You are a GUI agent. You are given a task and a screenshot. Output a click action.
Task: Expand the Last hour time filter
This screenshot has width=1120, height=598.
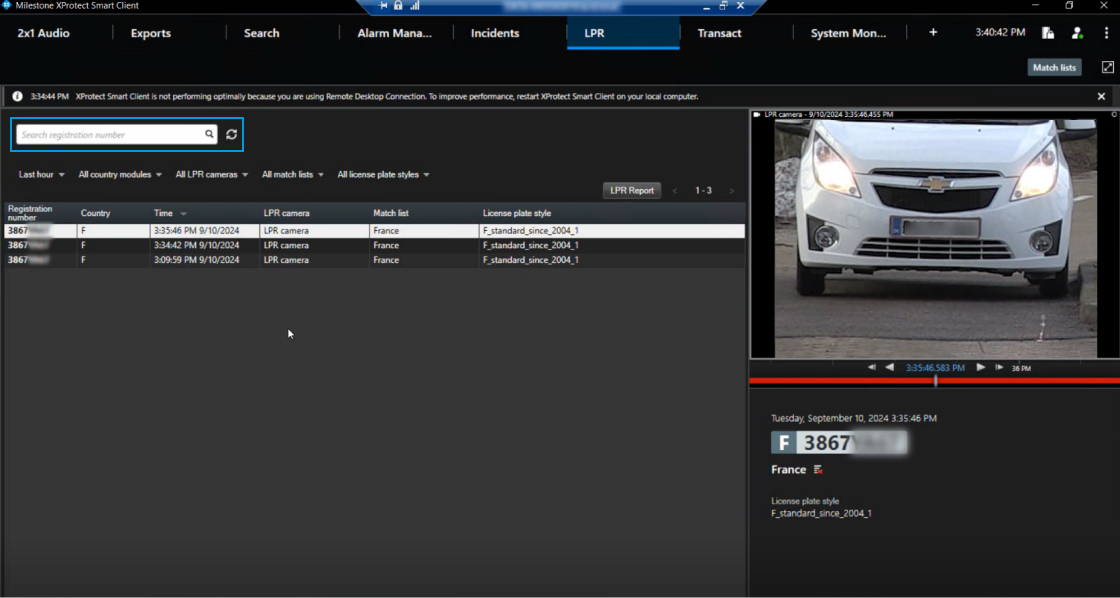[x=41, y=175]
